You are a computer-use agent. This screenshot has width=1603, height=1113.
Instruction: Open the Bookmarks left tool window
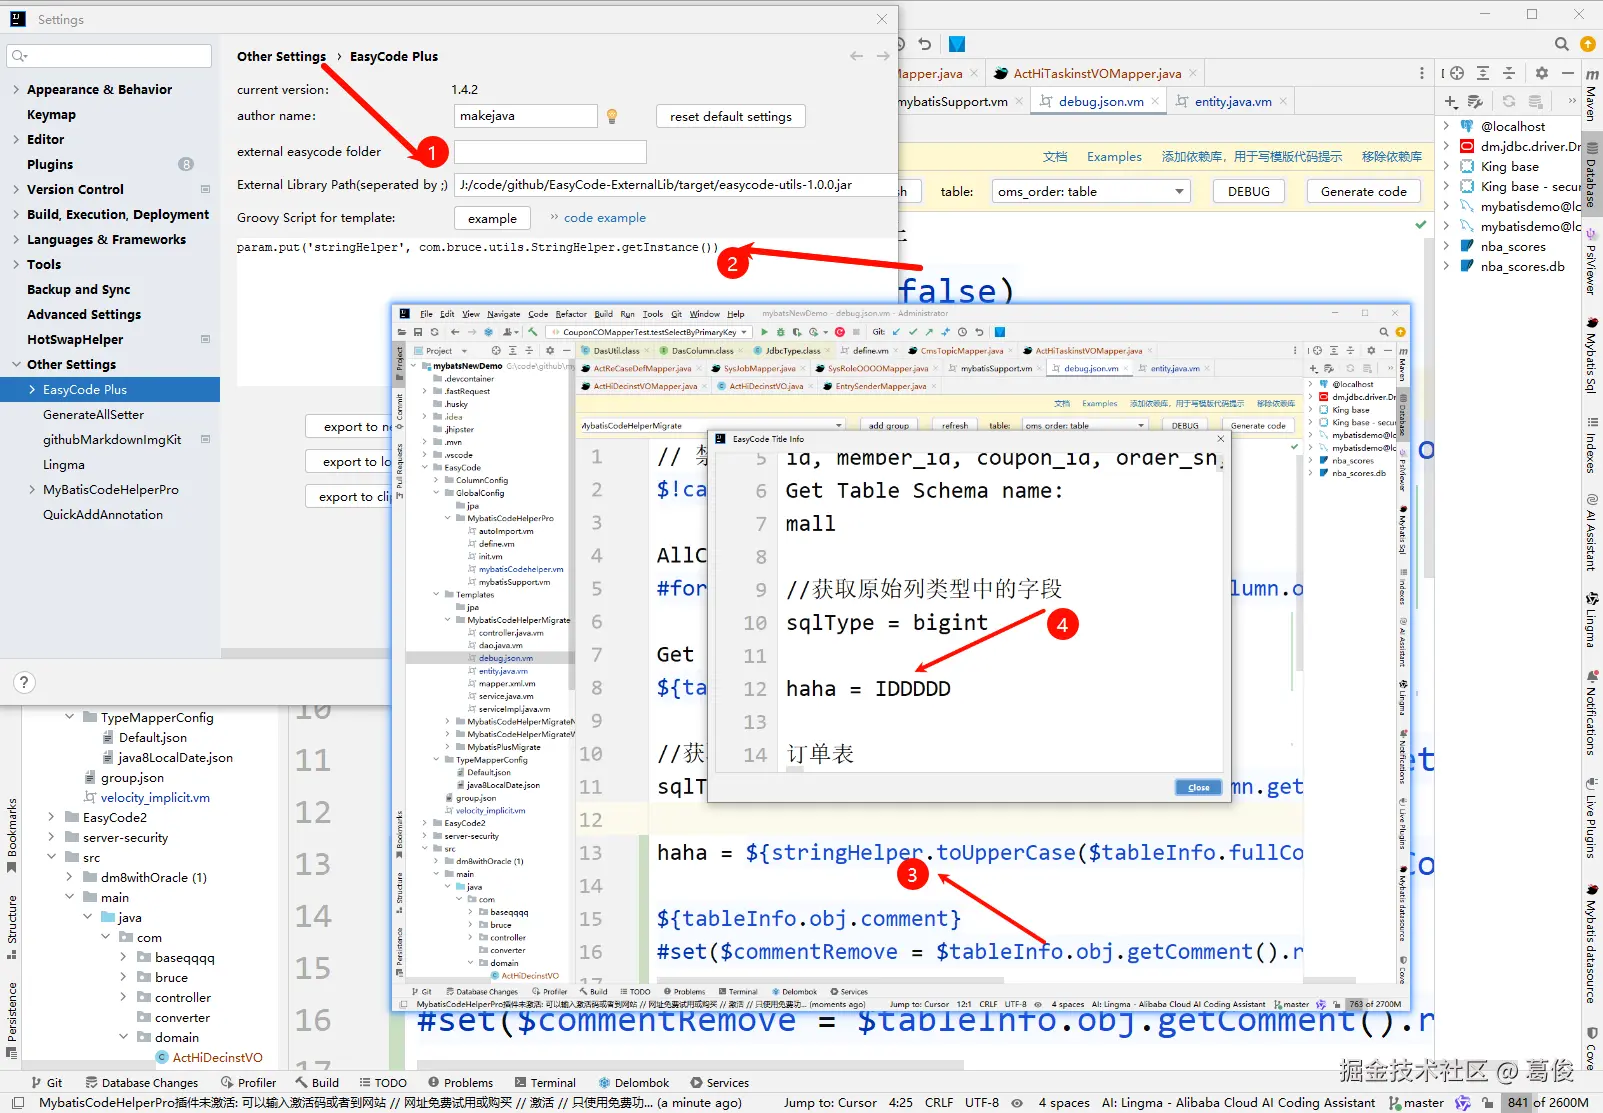[x=12, y=835]
